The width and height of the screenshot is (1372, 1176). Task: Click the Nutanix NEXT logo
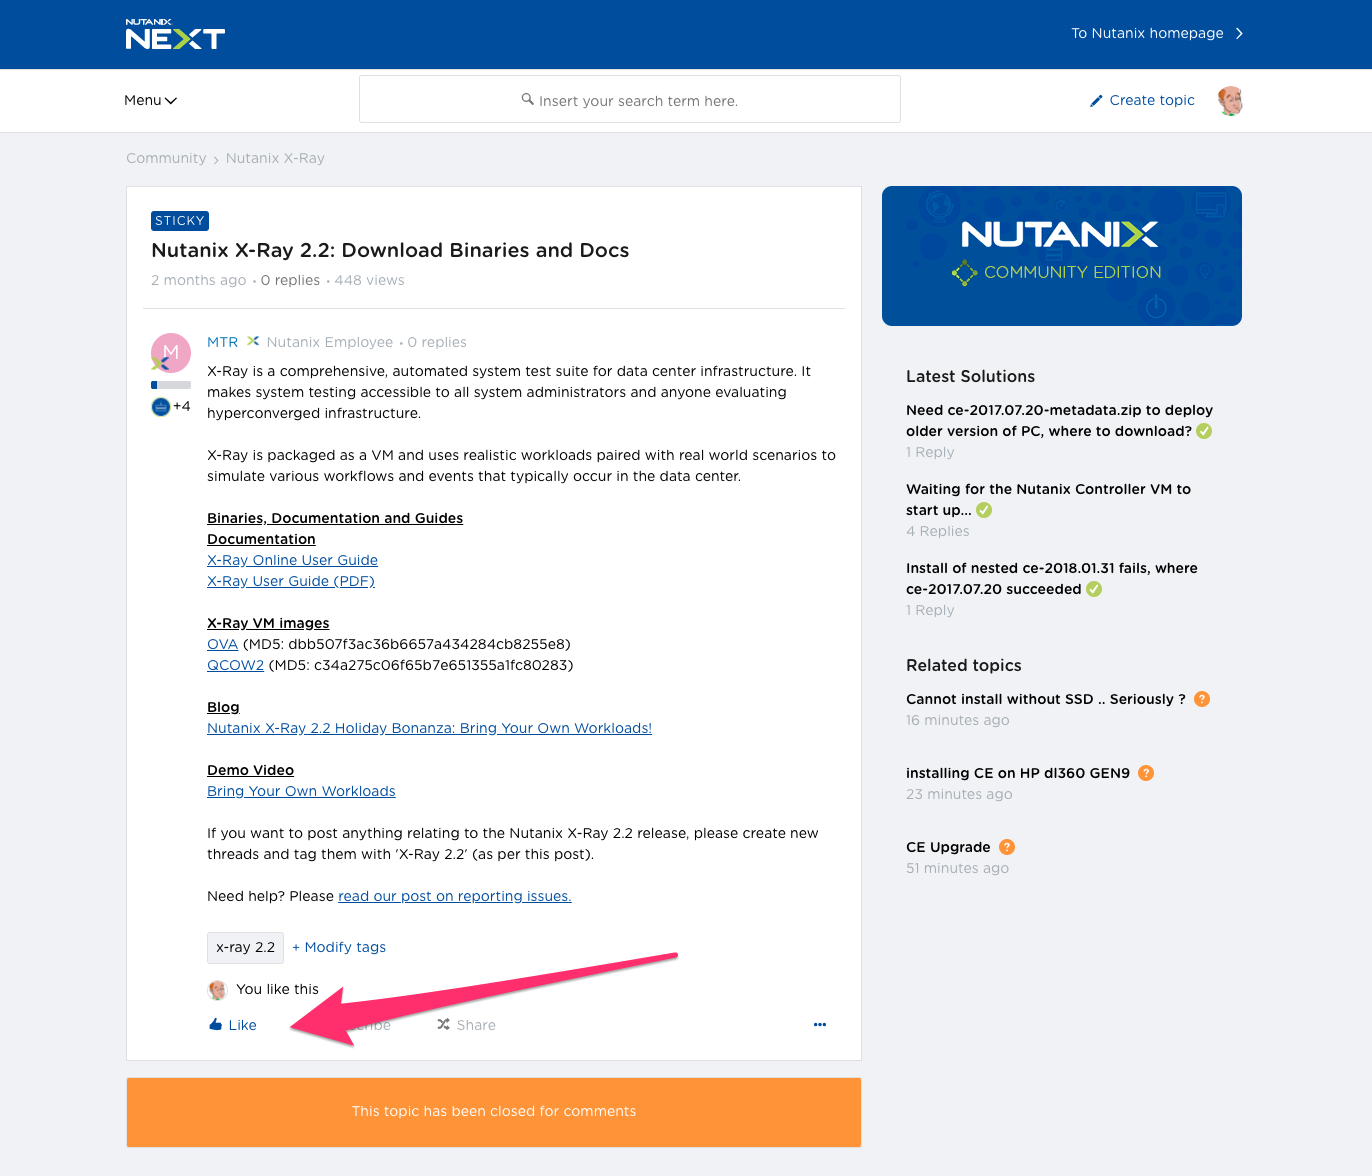click(175, 34)
